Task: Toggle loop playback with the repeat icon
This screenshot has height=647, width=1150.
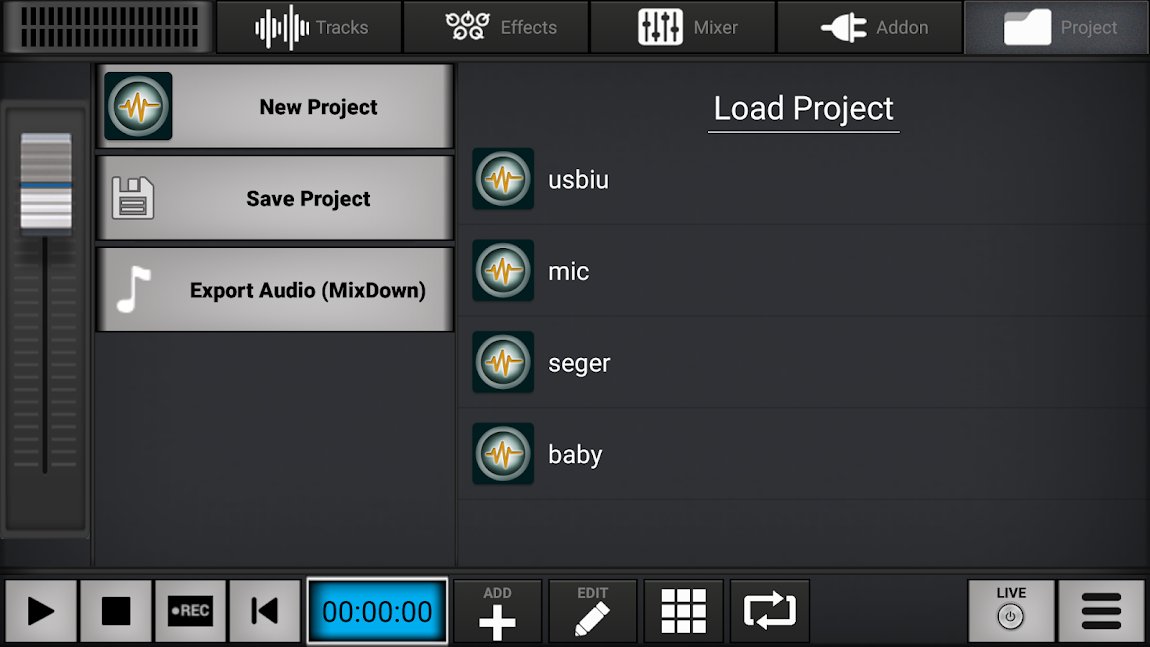Action: [x=769, y=610]
